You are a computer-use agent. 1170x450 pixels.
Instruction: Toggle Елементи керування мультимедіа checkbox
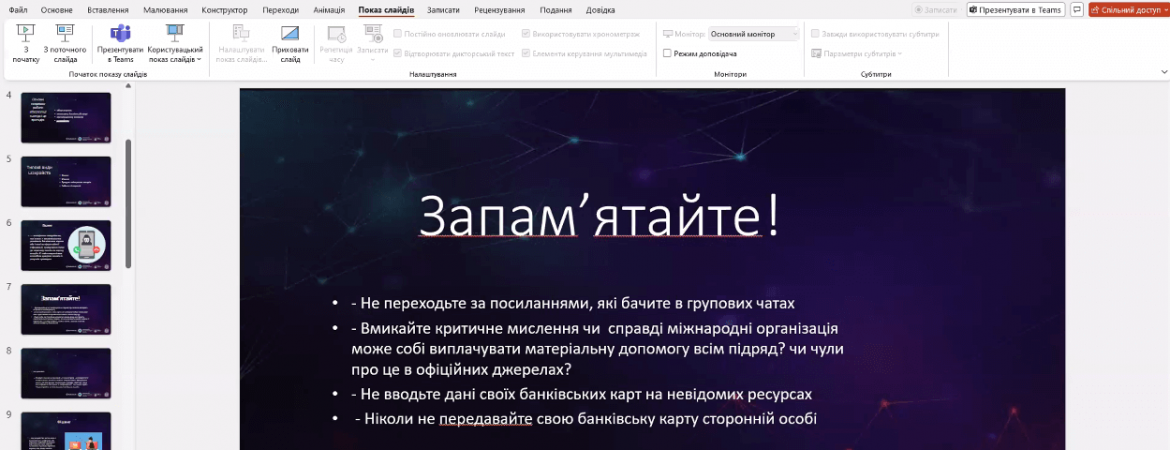tap(526, 54)
